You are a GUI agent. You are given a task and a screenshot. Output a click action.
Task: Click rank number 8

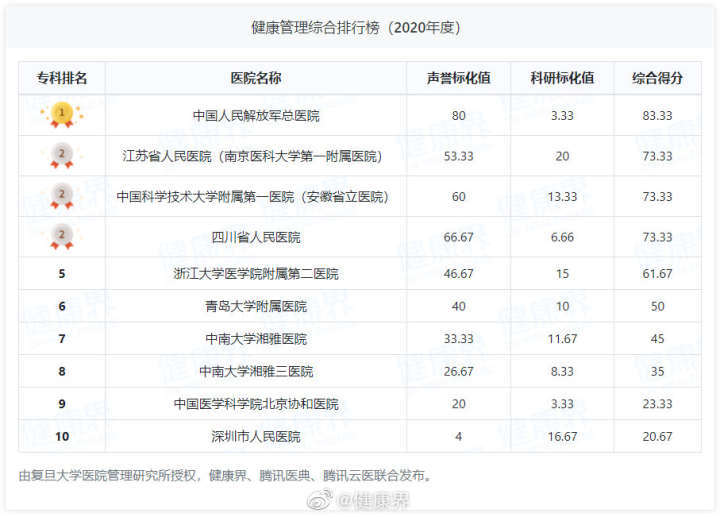point(62,371)
